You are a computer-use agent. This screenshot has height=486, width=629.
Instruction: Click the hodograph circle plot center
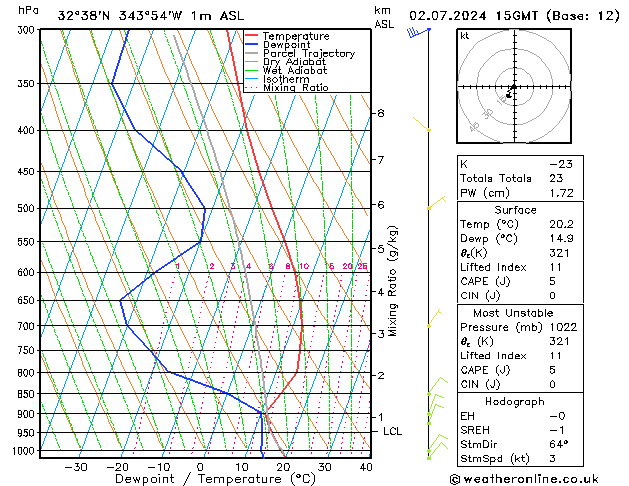tap(512, 89)
